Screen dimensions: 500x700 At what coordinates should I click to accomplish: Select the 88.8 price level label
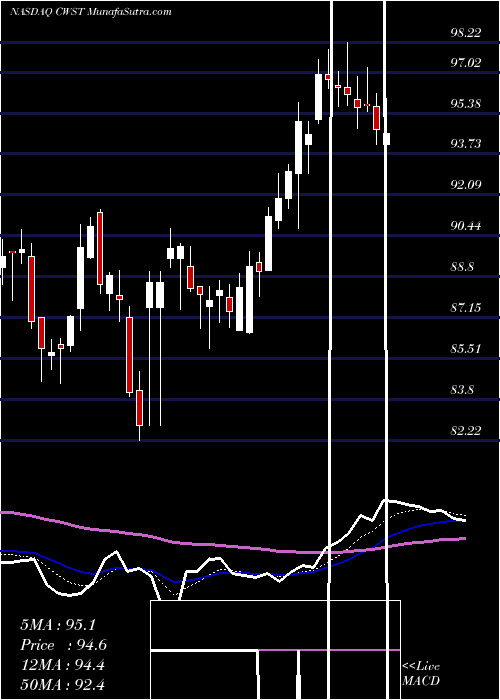coord(463,267)
